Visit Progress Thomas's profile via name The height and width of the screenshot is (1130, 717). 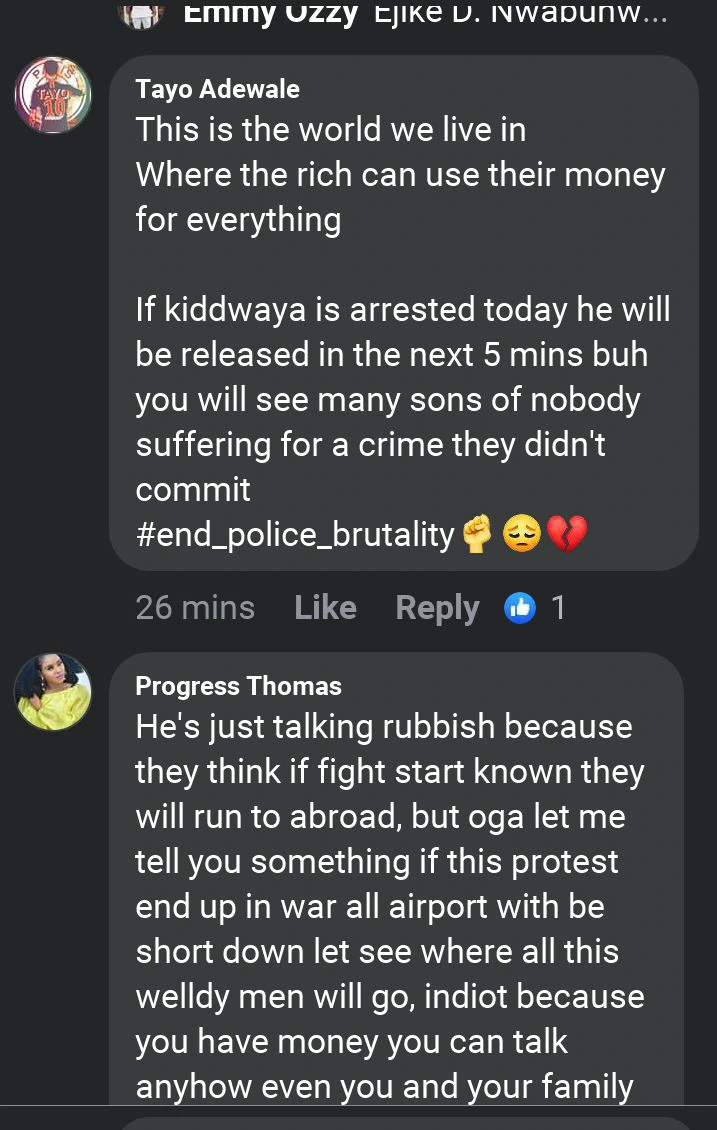coord(238,686)
